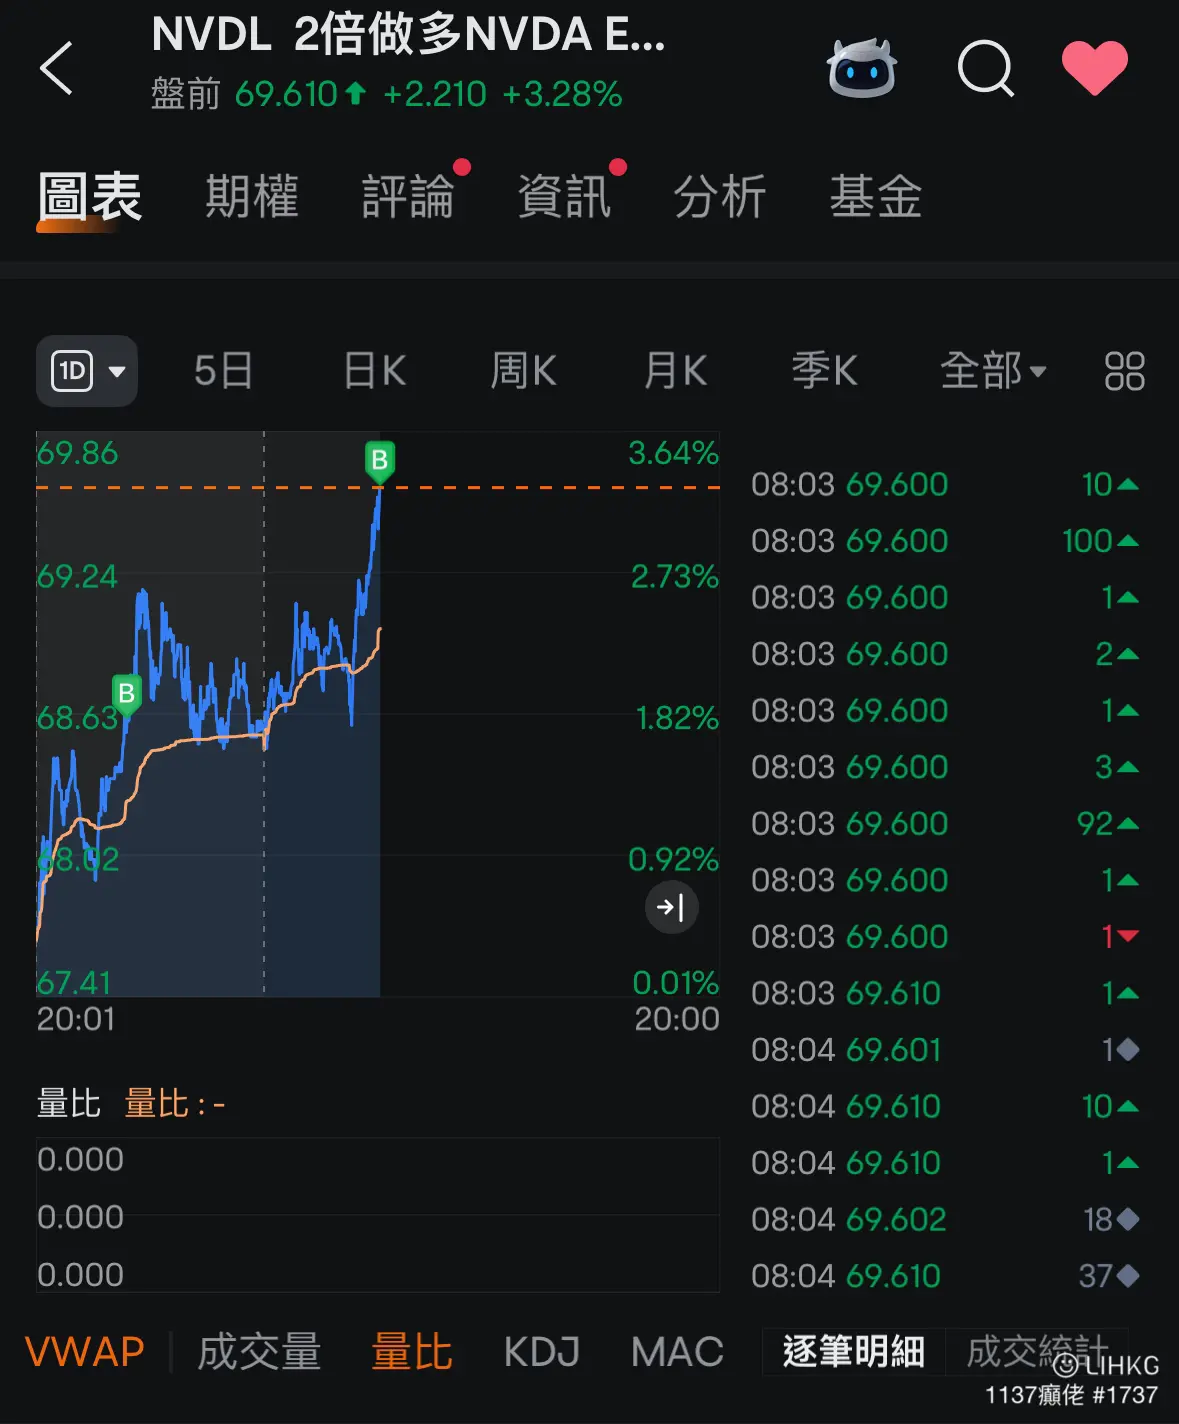Toggle the KDJ indicator
The height and width of the screenshot is (1424, 1179).
(542, 1352)
